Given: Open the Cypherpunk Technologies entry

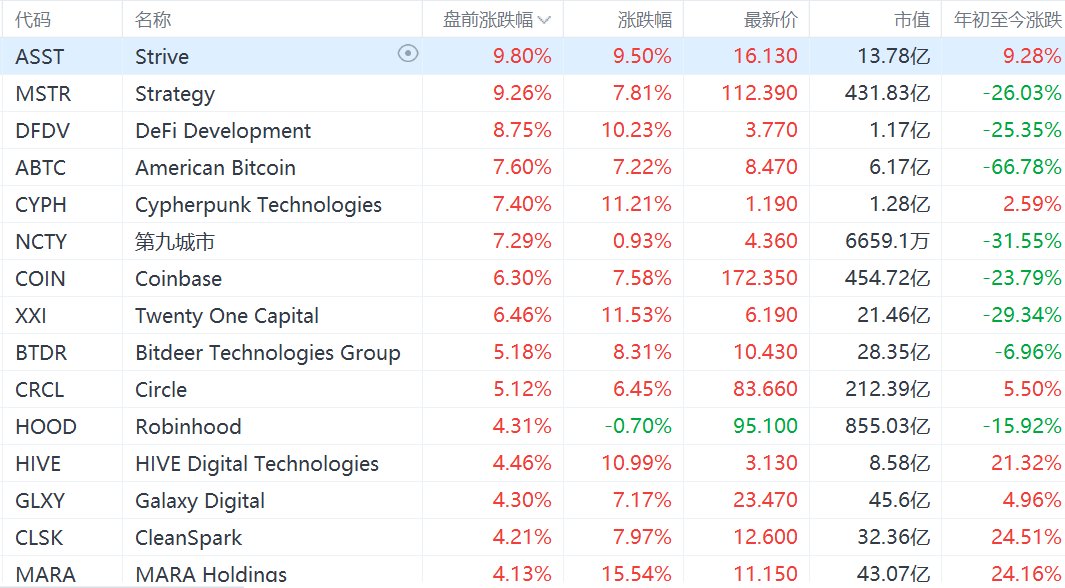Looking at the screenshot, I should pos(258,204).
